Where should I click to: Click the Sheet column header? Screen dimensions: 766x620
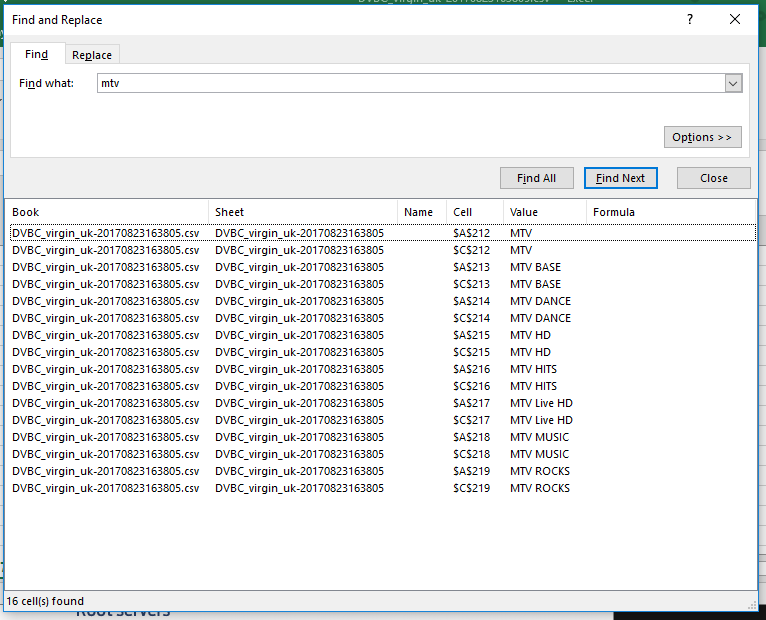(303, 212)
